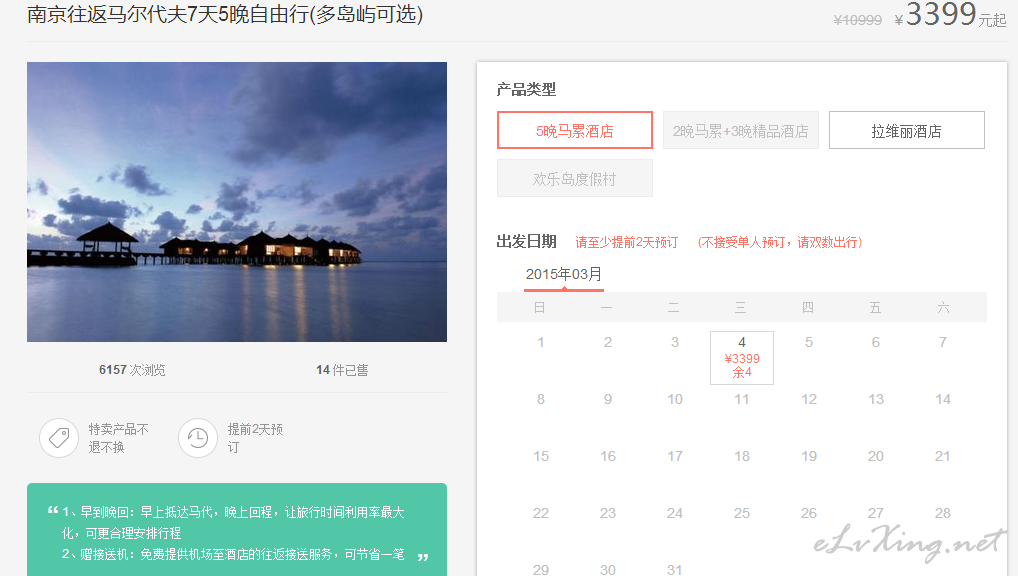Click calendar date 16
The image size is (1018, 576).
click(x=608, y=457)
